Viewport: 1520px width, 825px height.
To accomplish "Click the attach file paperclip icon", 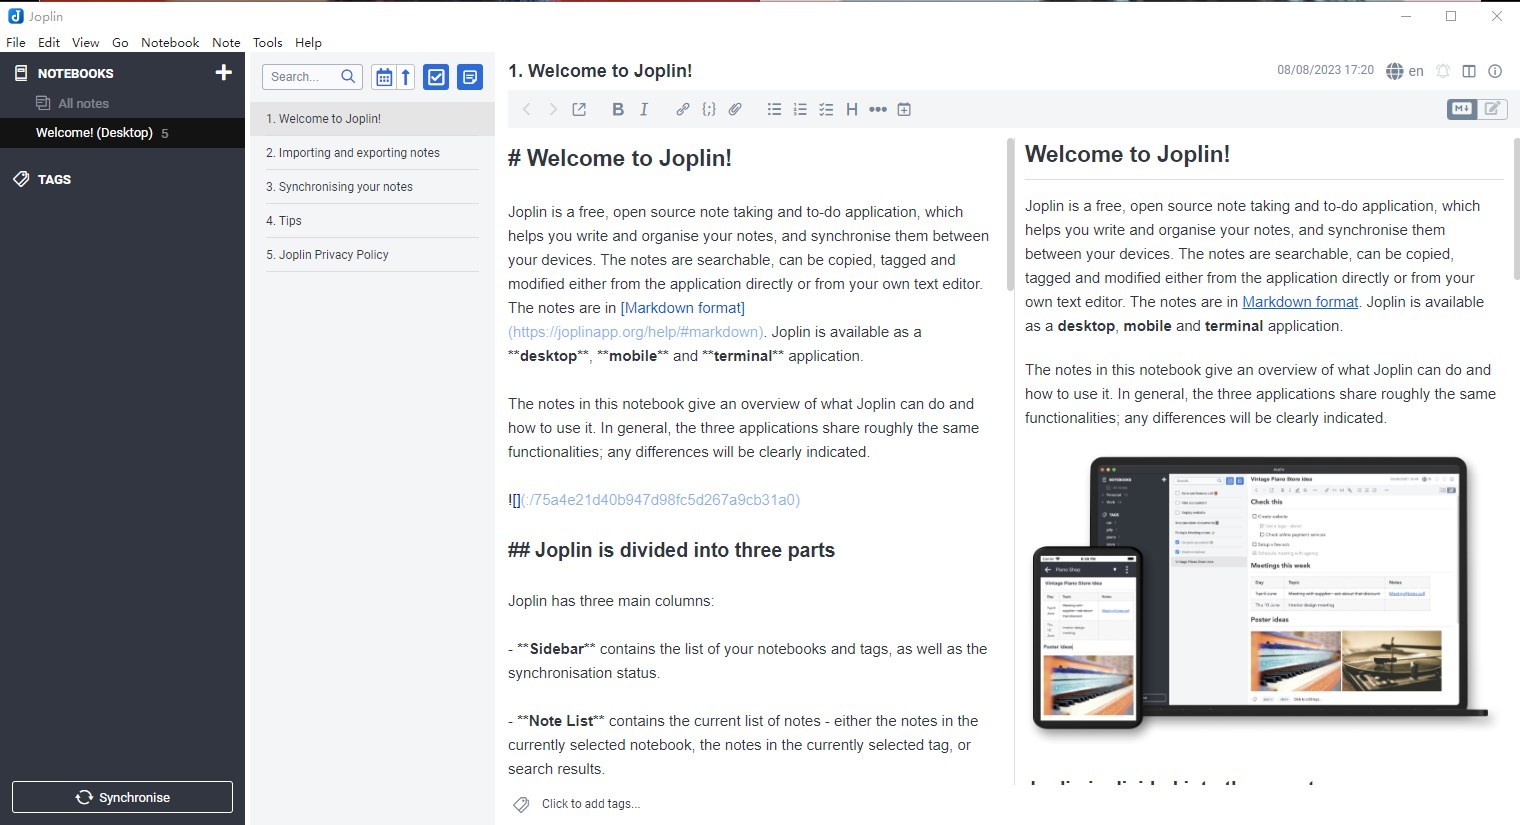I will (735, 110).
